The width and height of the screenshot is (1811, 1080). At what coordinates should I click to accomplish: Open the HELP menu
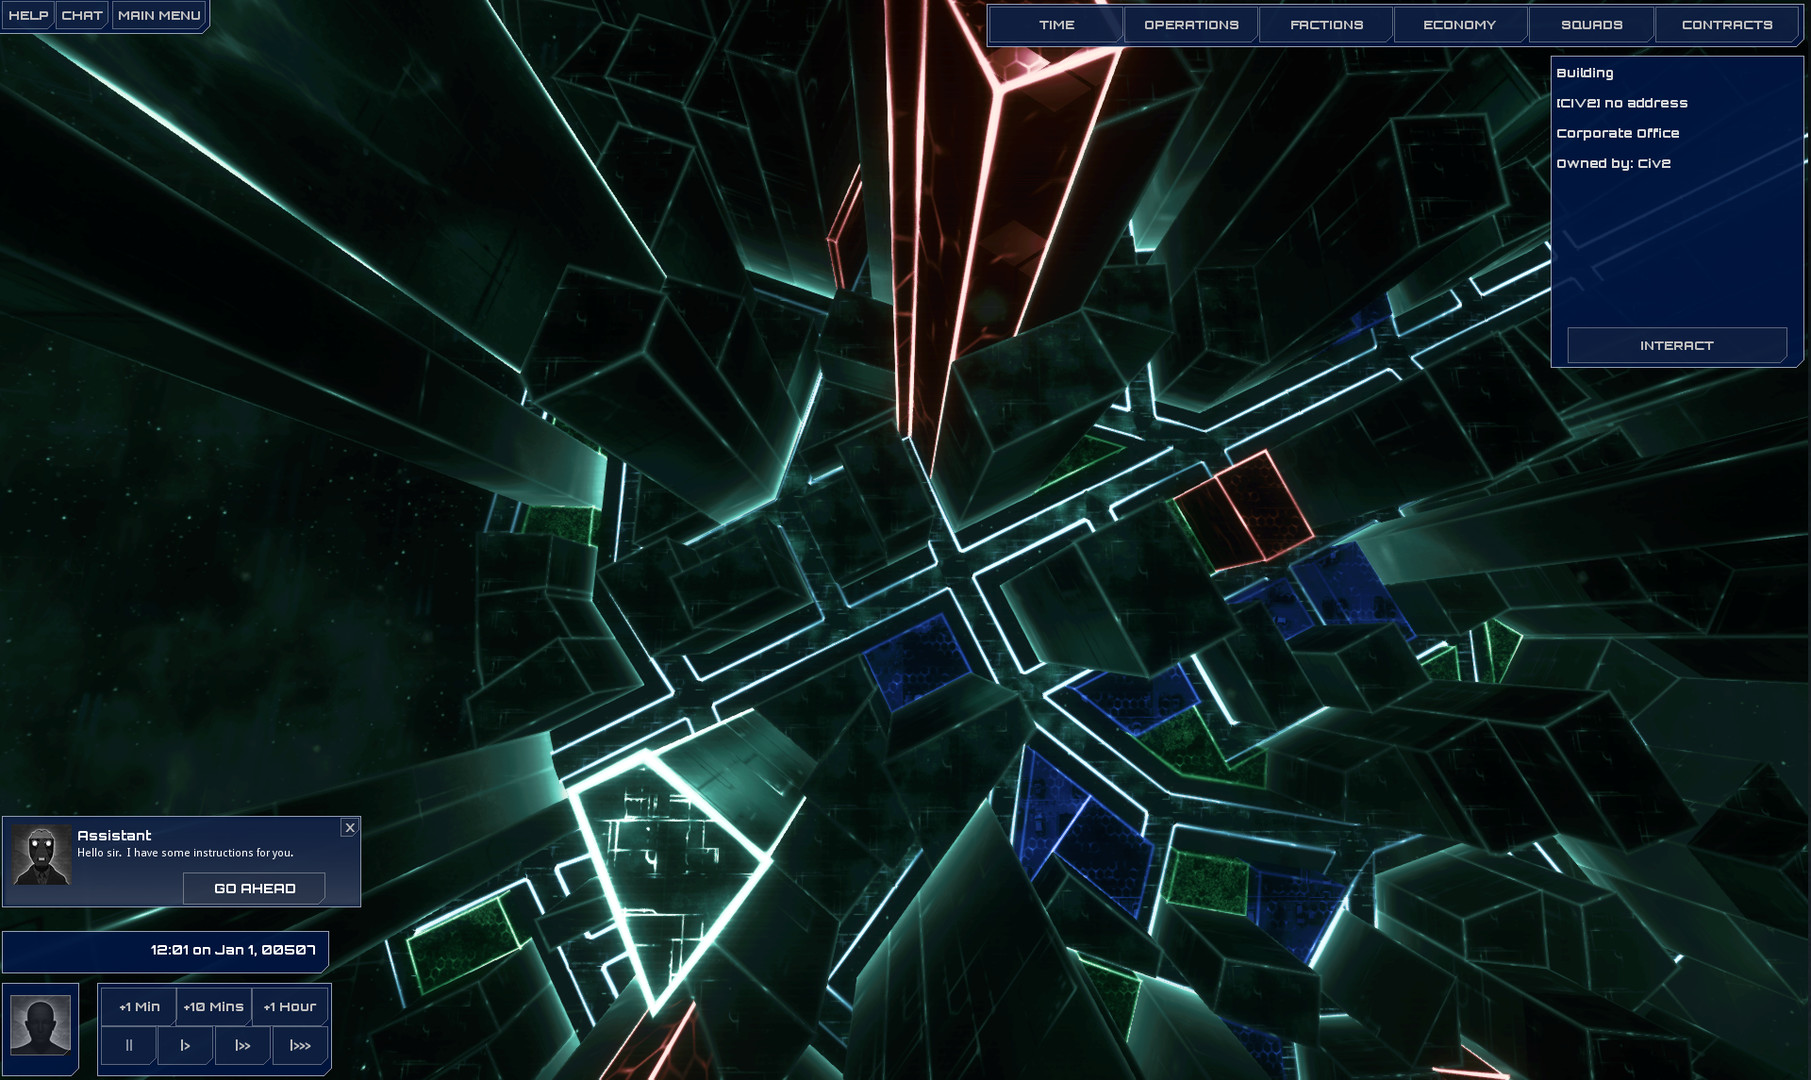tap(29, 15)
